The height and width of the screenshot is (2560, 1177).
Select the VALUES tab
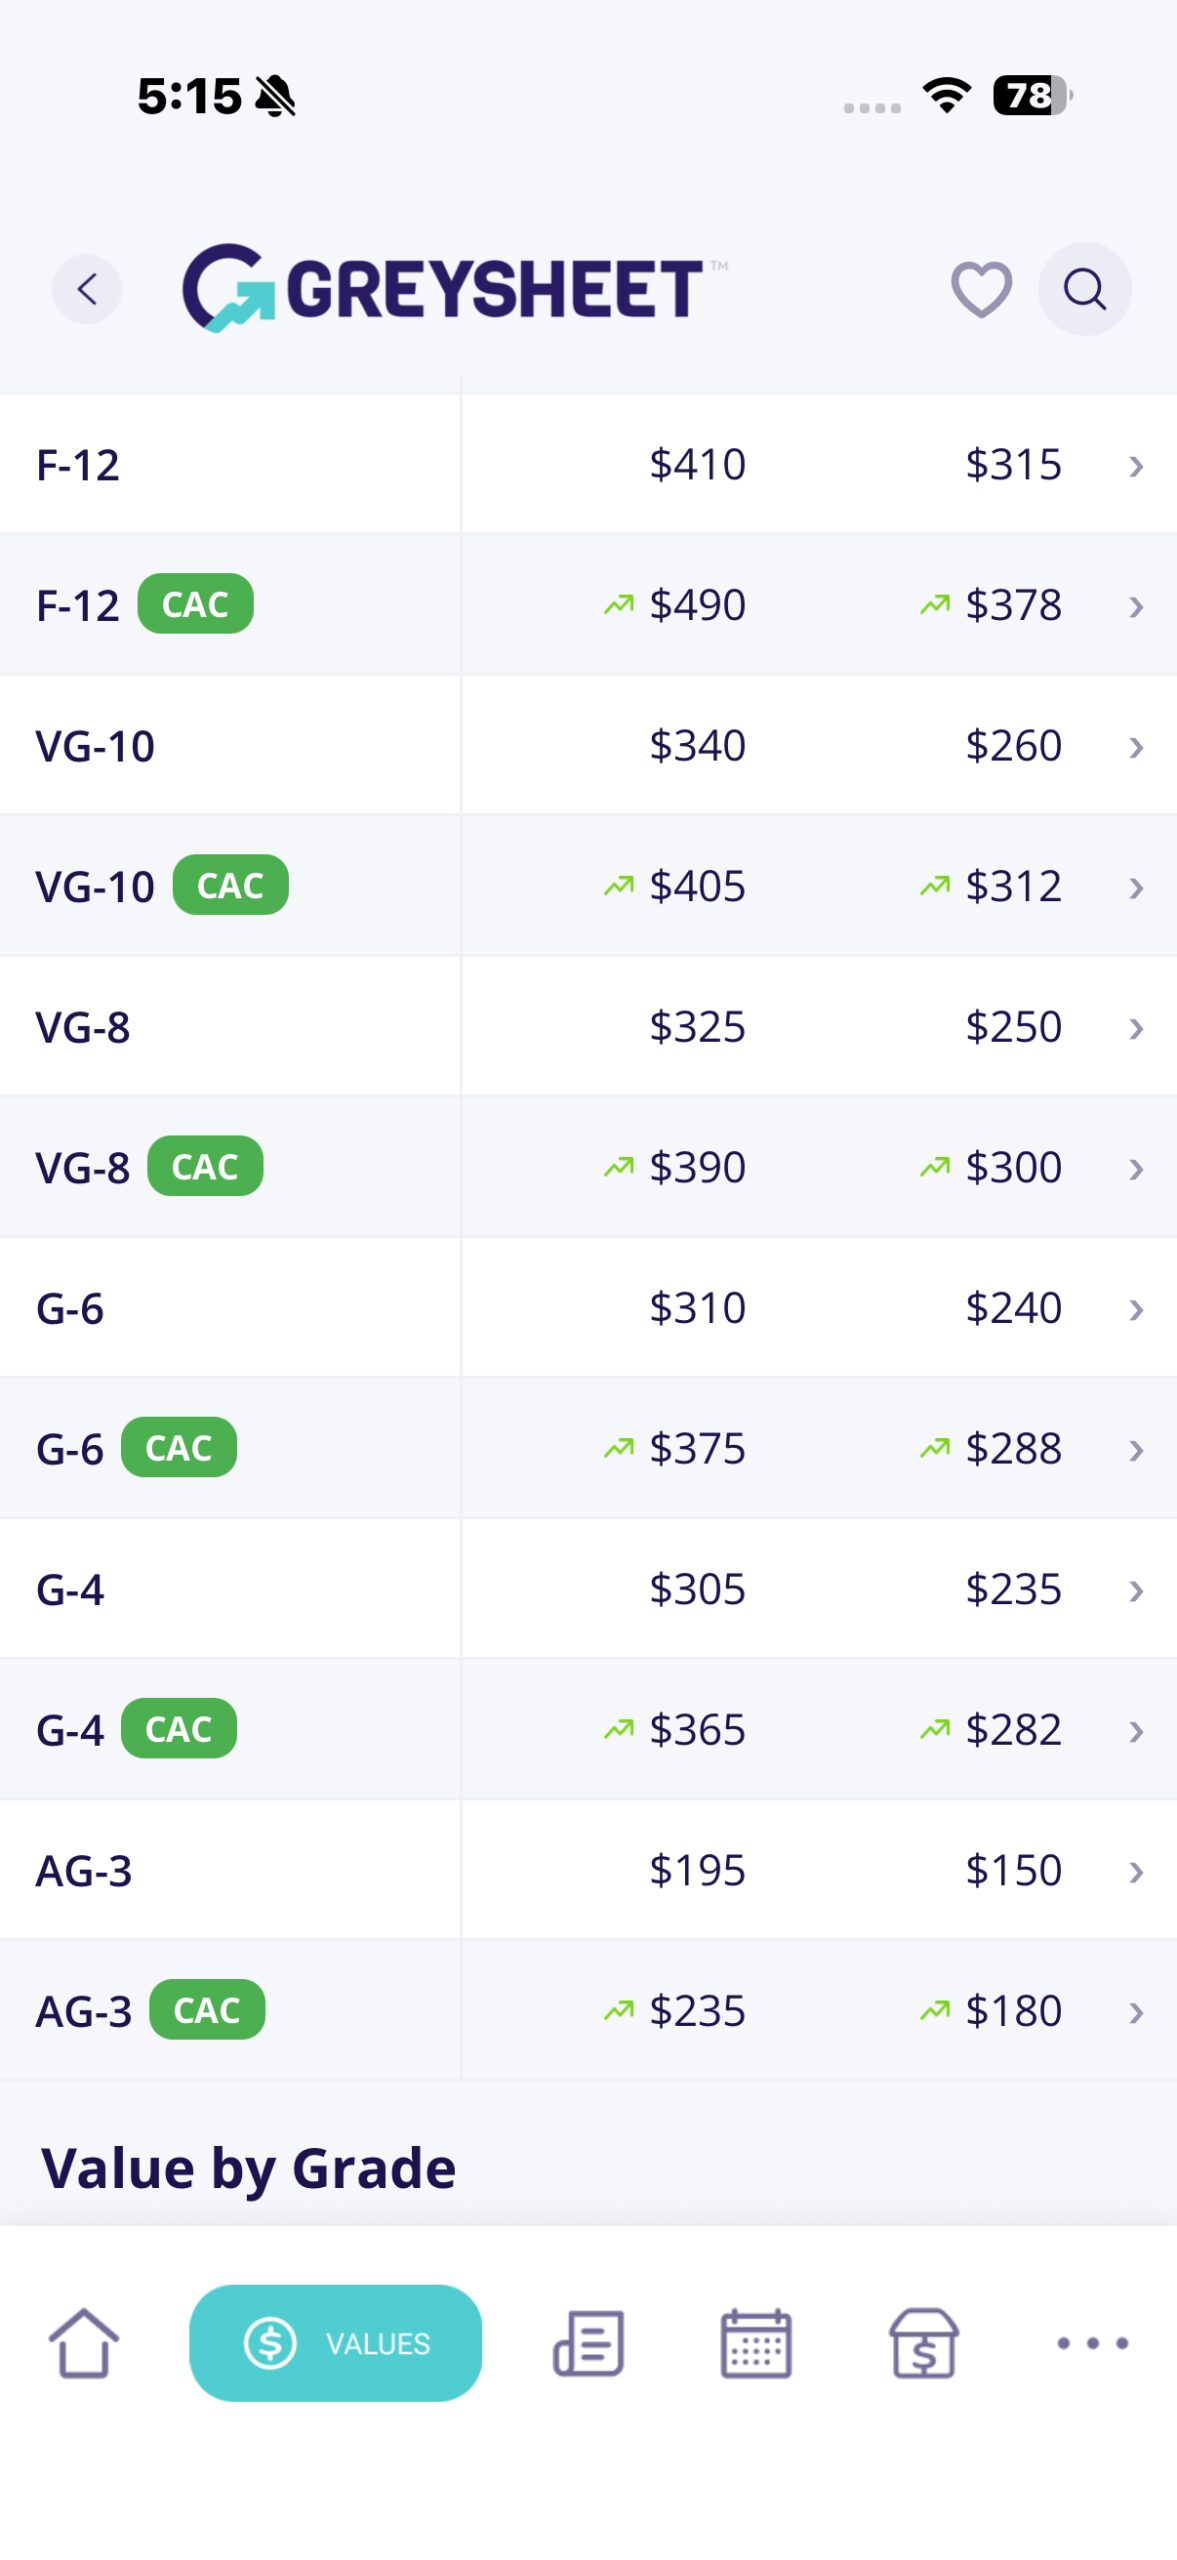pos(335,2342)
